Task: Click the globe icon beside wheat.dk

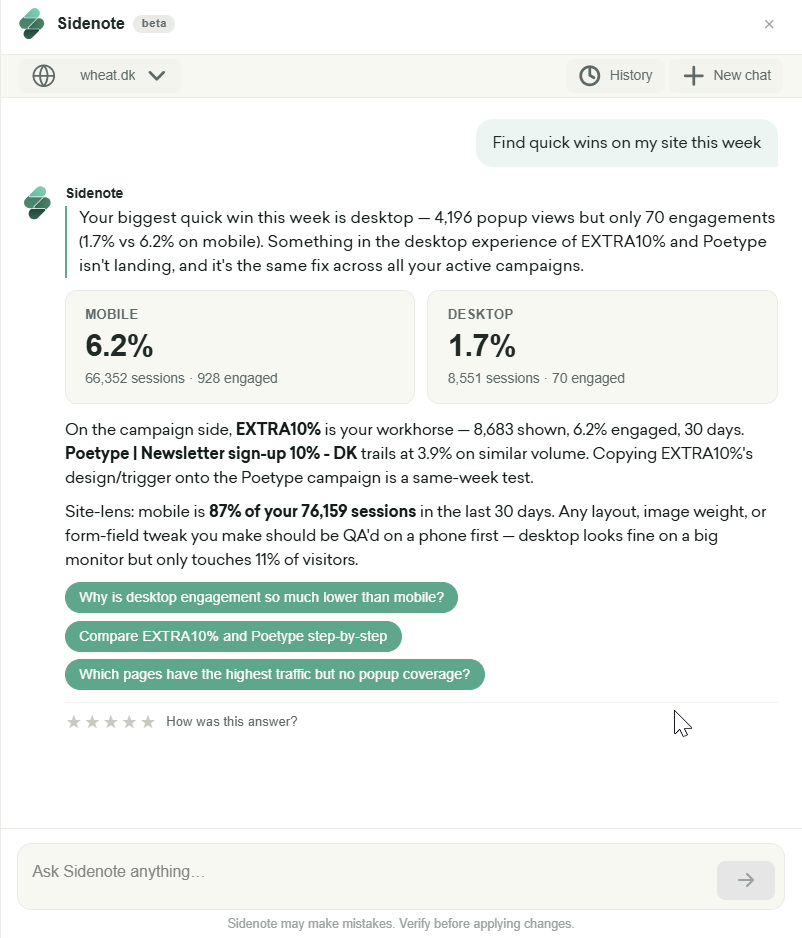Action: (x=44, y=76)
